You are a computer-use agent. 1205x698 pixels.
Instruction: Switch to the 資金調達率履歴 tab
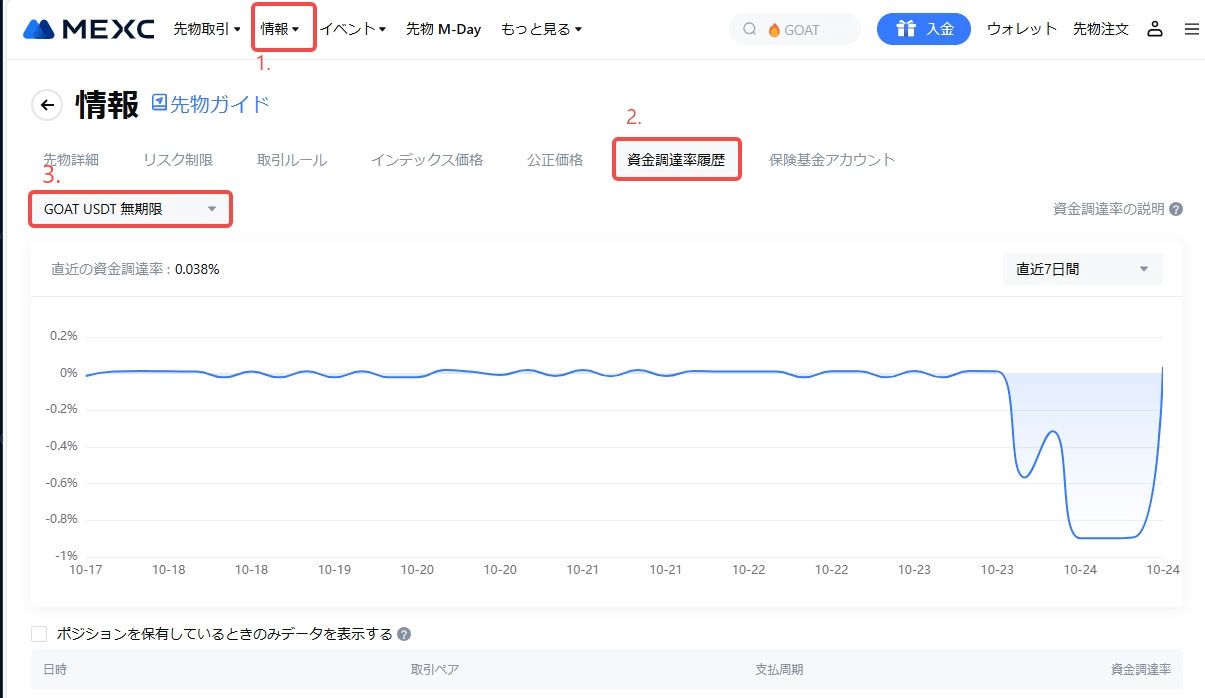(676, 160)
